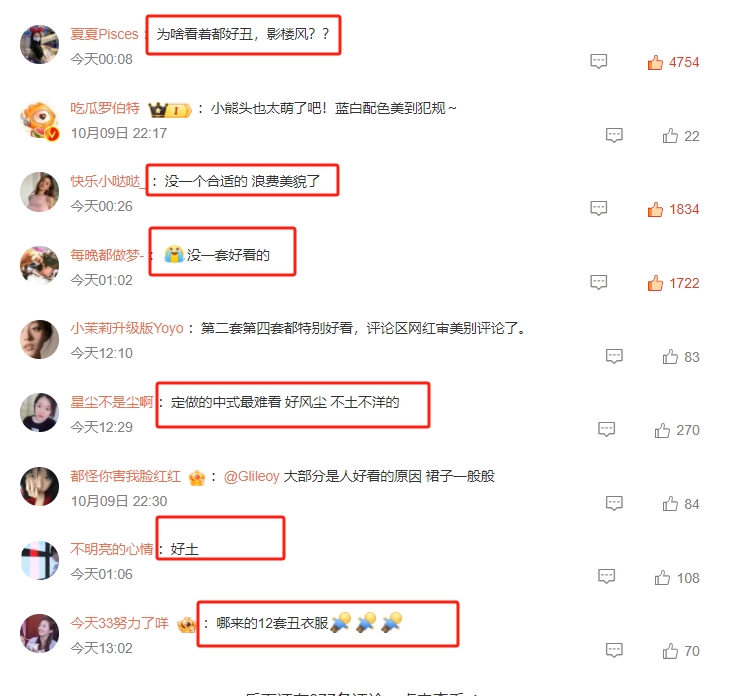Reply to 星尘不是尘啊 comment via bubble icon
The width and height of the screenshot is (729, 696).
pyautogui.click(x=606, y=430)
